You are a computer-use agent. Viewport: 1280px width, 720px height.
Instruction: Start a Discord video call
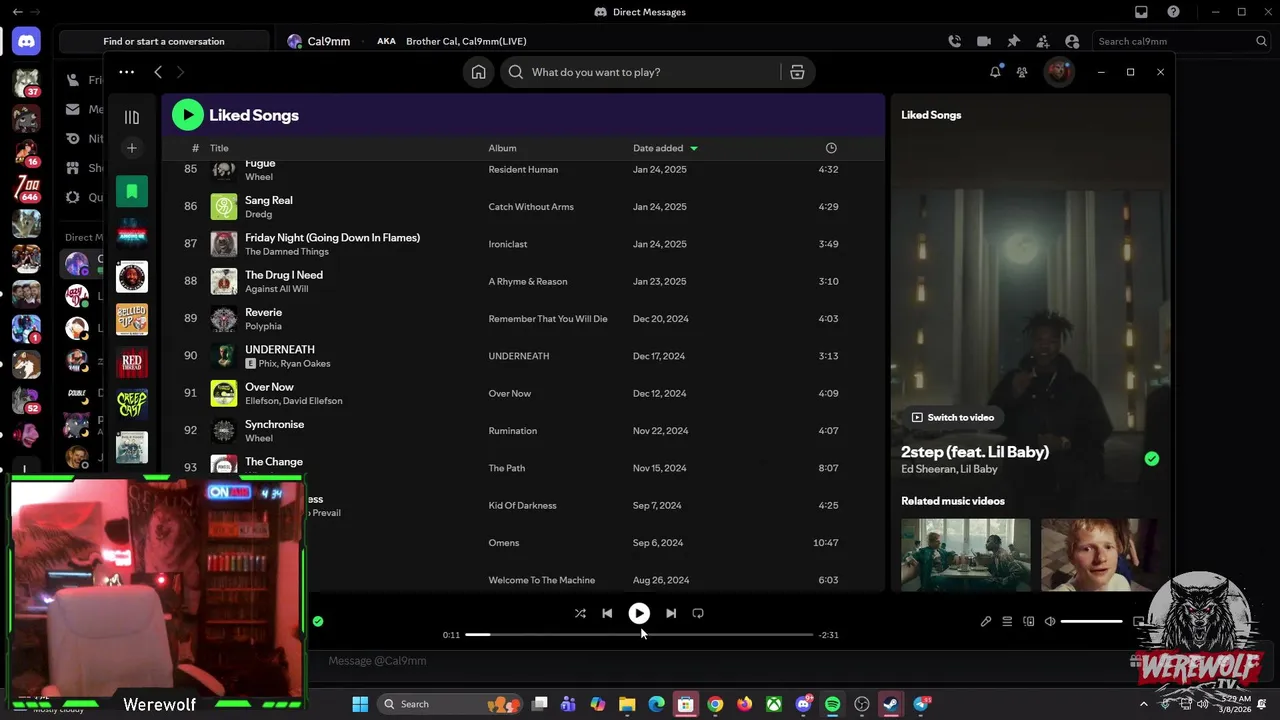pos(984,41)
